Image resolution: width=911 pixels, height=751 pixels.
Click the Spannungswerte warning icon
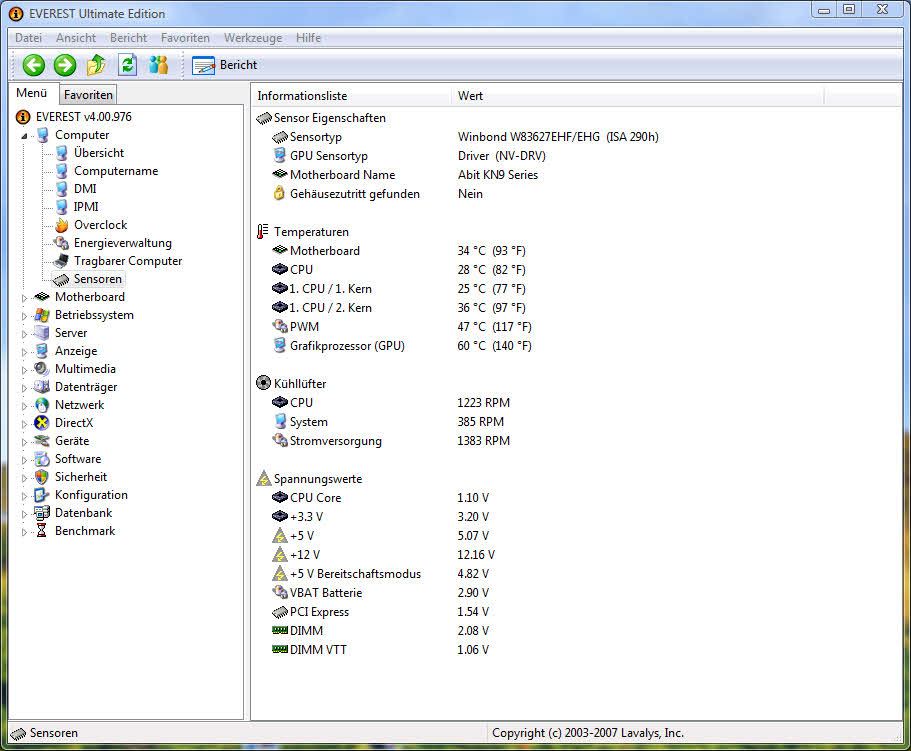click(264, 479)
